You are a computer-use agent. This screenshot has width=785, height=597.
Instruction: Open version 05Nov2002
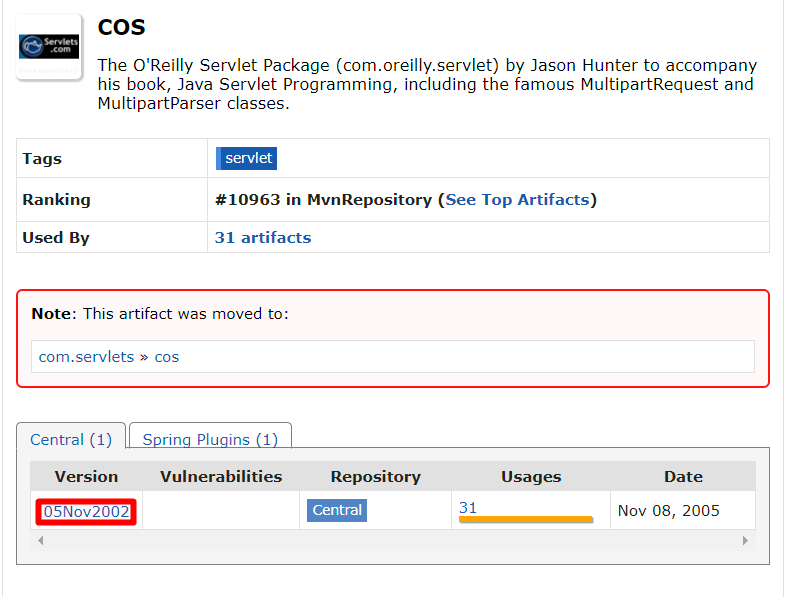pyautogui.click(x=86, y=511)
